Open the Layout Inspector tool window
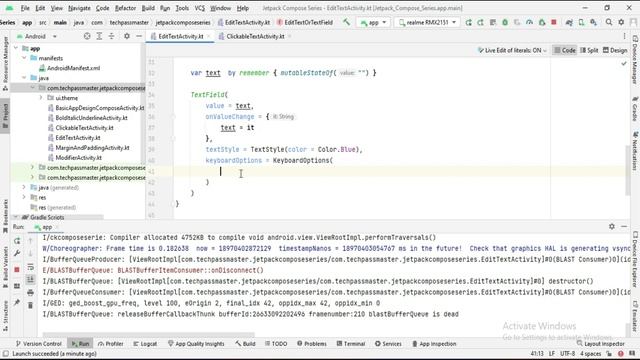640x360 pixels. click(600, 344)
